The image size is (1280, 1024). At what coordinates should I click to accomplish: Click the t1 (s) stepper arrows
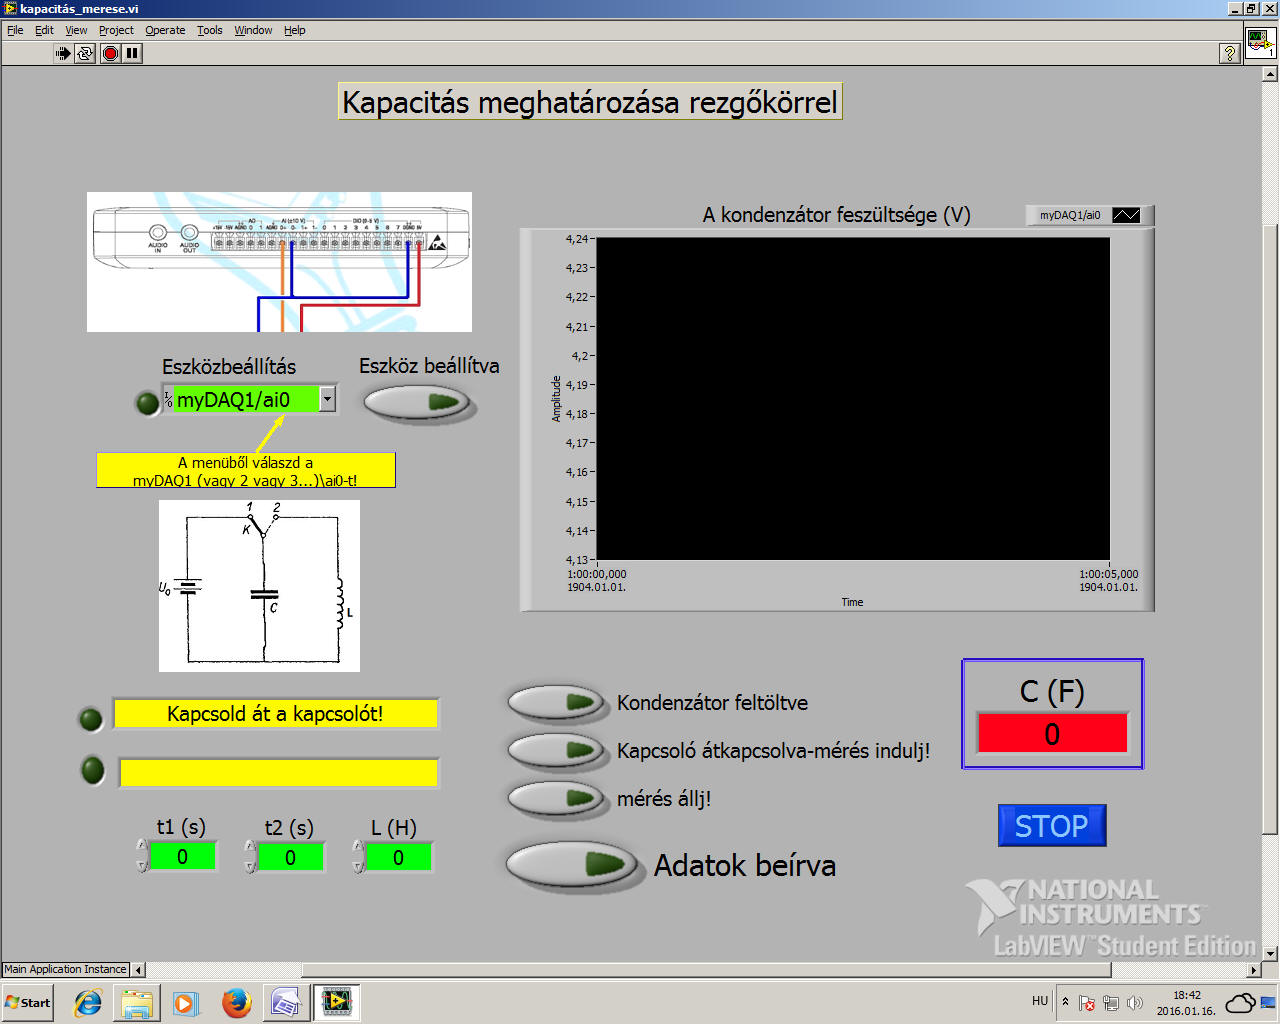142,856
